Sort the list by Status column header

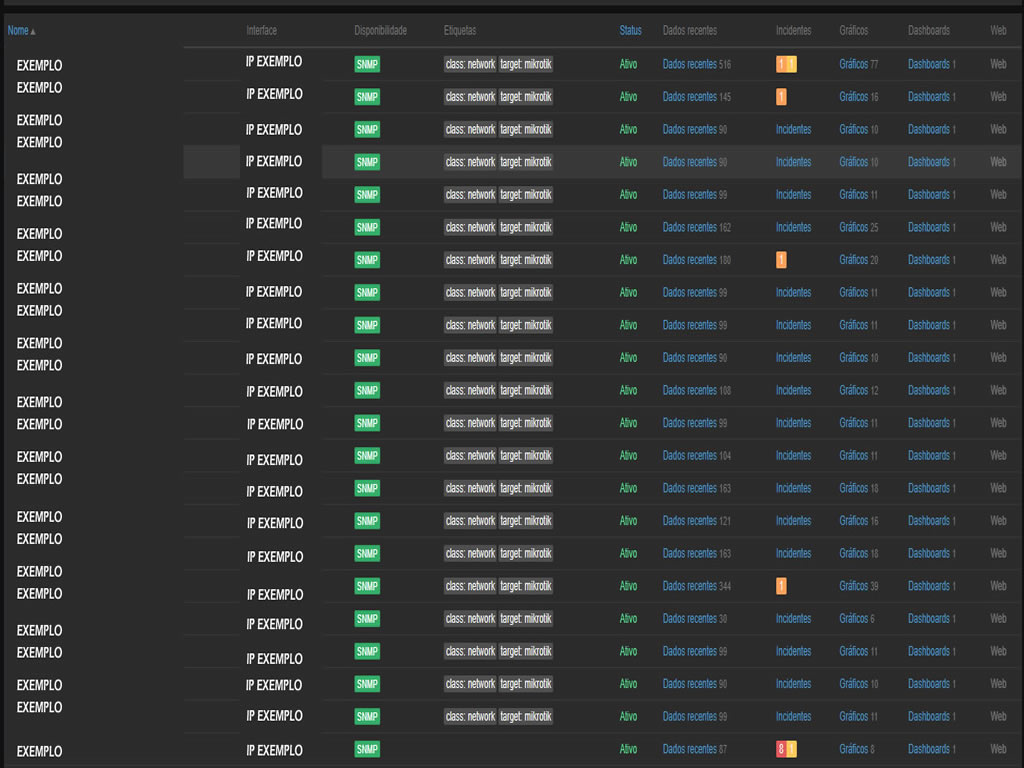(630, 31)
